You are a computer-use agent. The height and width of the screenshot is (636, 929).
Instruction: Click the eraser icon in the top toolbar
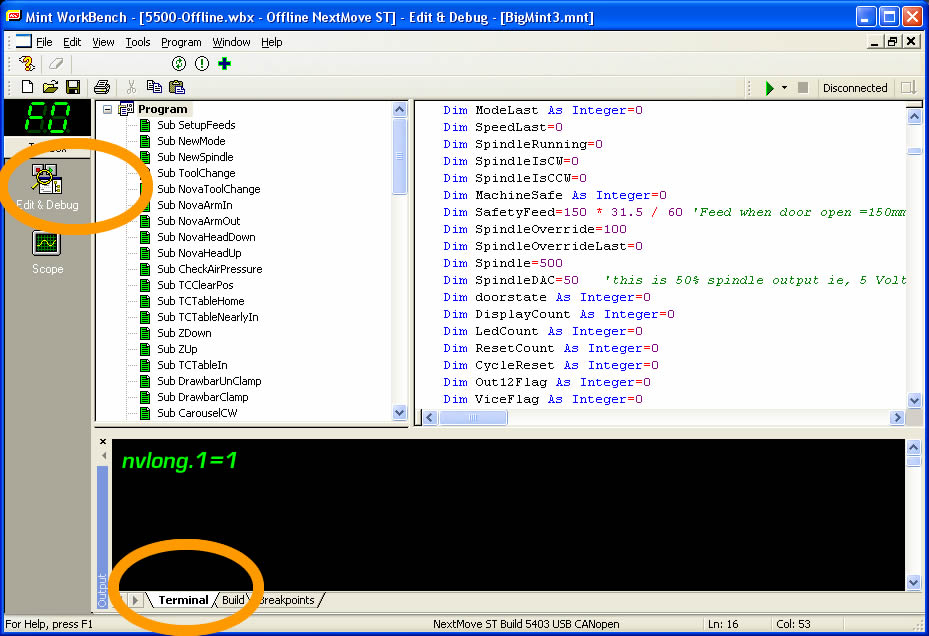[56, 63]
